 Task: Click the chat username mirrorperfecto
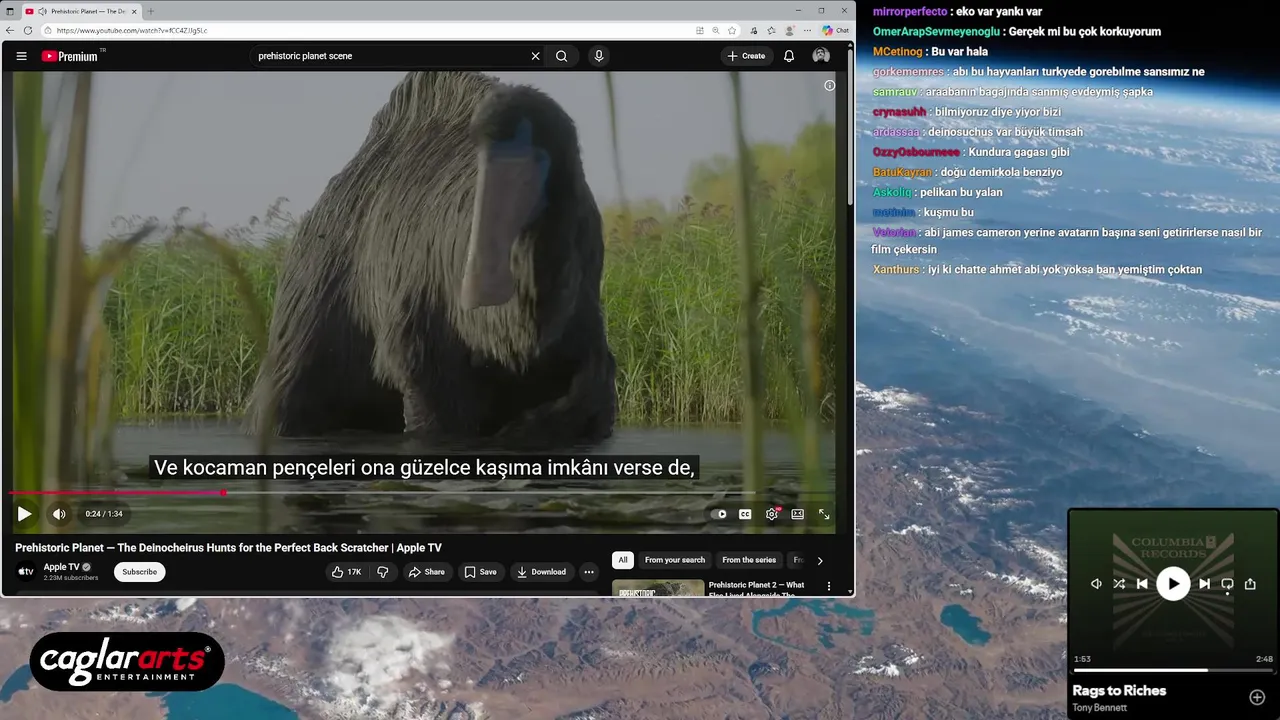[910, 12]
